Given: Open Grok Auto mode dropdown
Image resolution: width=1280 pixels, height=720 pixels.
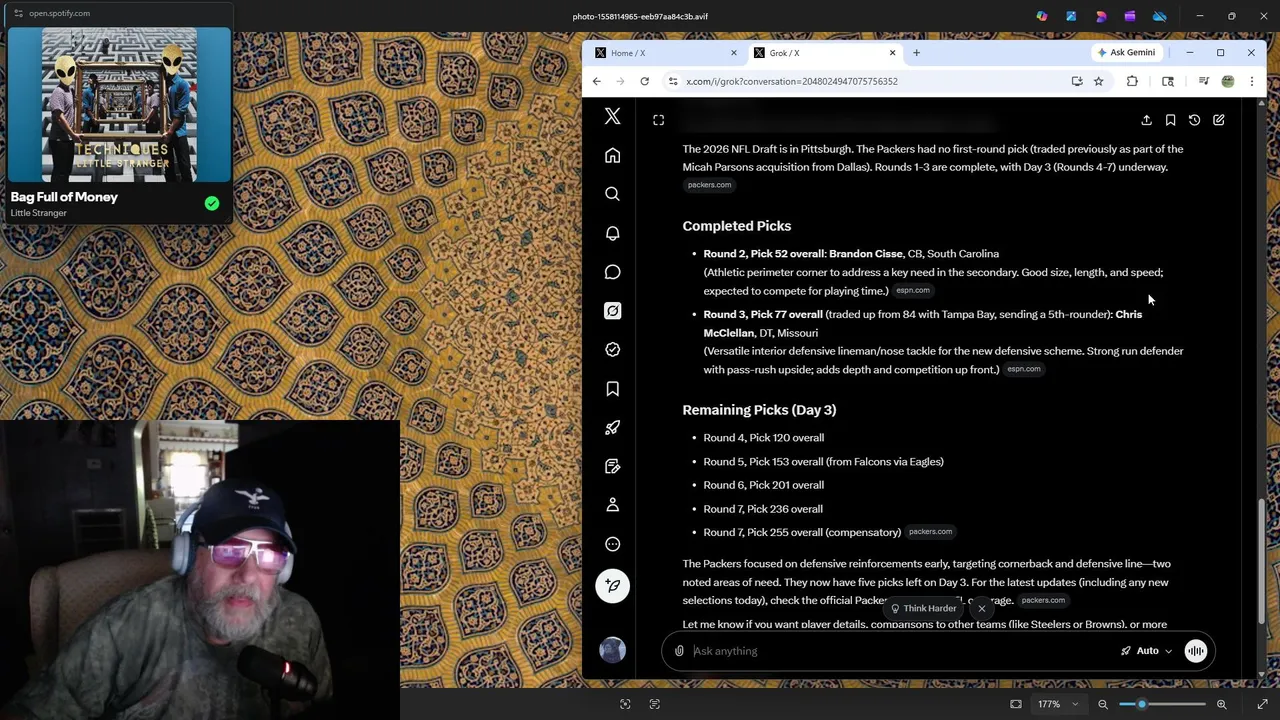Looking at the screenshot, I should click(1146, 651).
